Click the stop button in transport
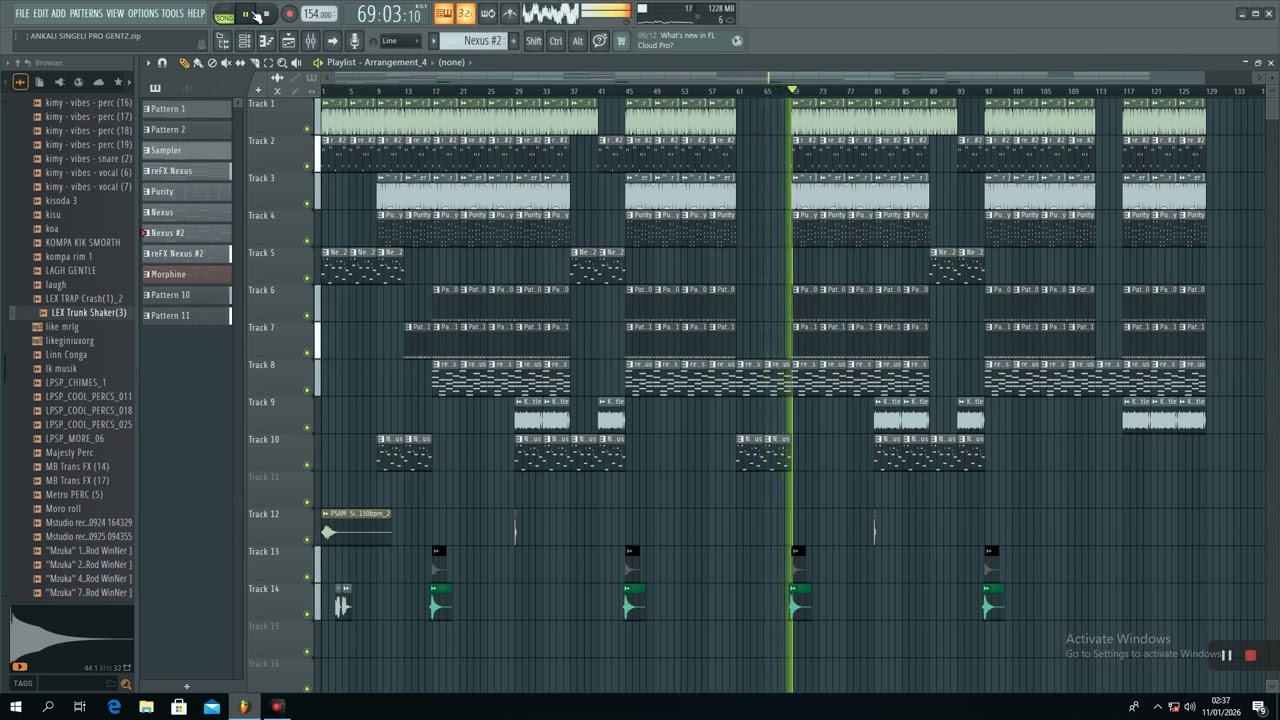 (266, 14)
